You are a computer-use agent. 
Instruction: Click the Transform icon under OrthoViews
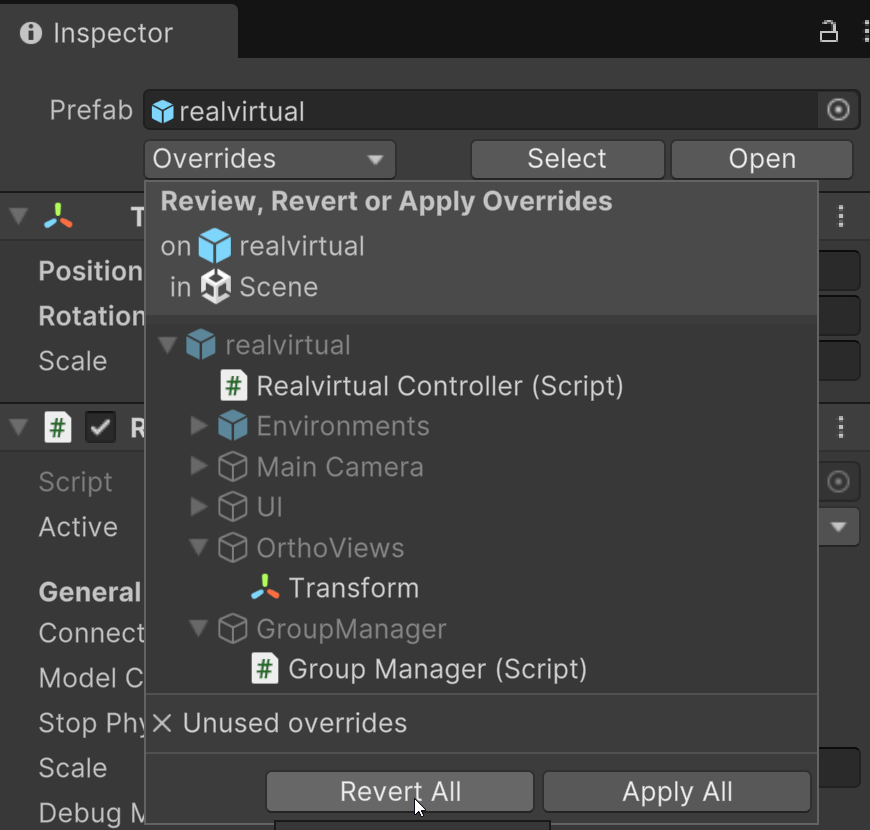(265, 588)
